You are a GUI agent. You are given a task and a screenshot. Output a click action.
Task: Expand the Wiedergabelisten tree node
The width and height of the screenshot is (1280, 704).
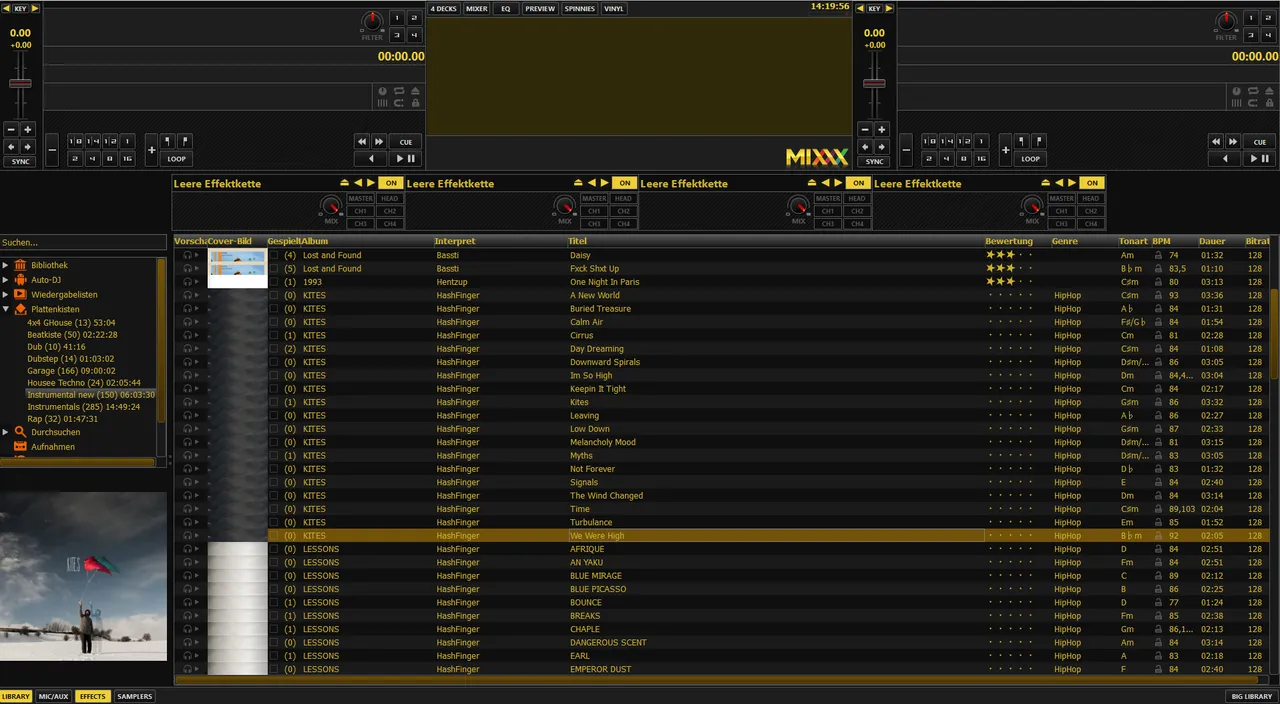[x=5, y=294]
